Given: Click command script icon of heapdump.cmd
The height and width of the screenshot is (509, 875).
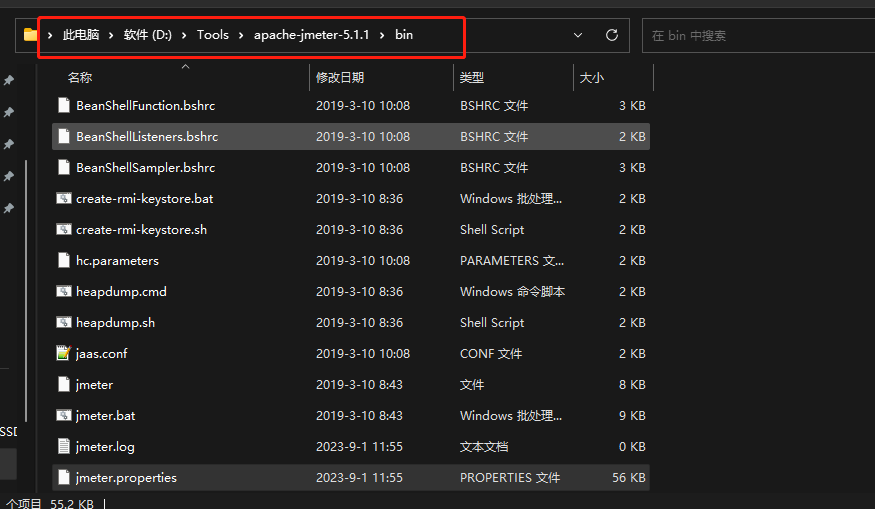Looking at the screenshot, I should pyautogui.click(x=64, y=291).
